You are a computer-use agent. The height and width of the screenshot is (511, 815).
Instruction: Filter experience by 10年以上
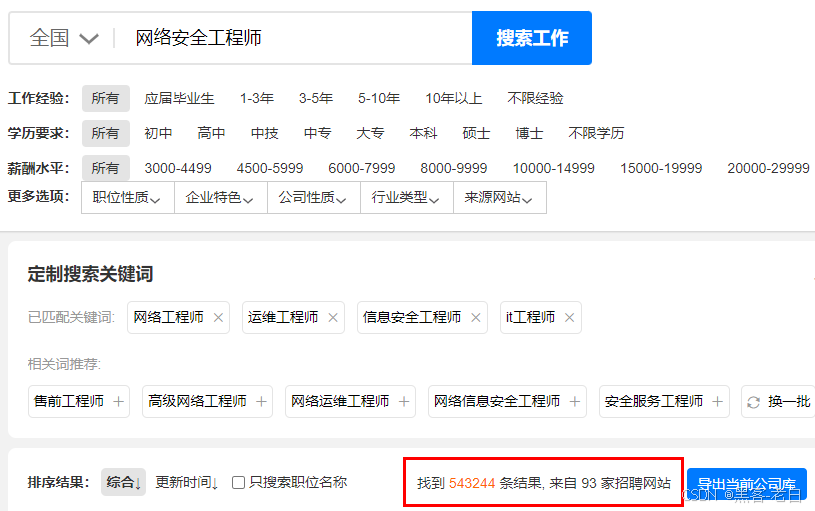click(454, 98)
